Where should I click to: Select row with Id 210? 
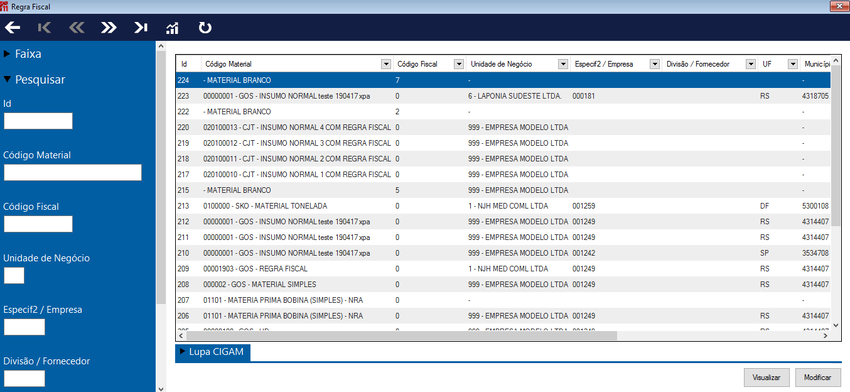[503, 253]
